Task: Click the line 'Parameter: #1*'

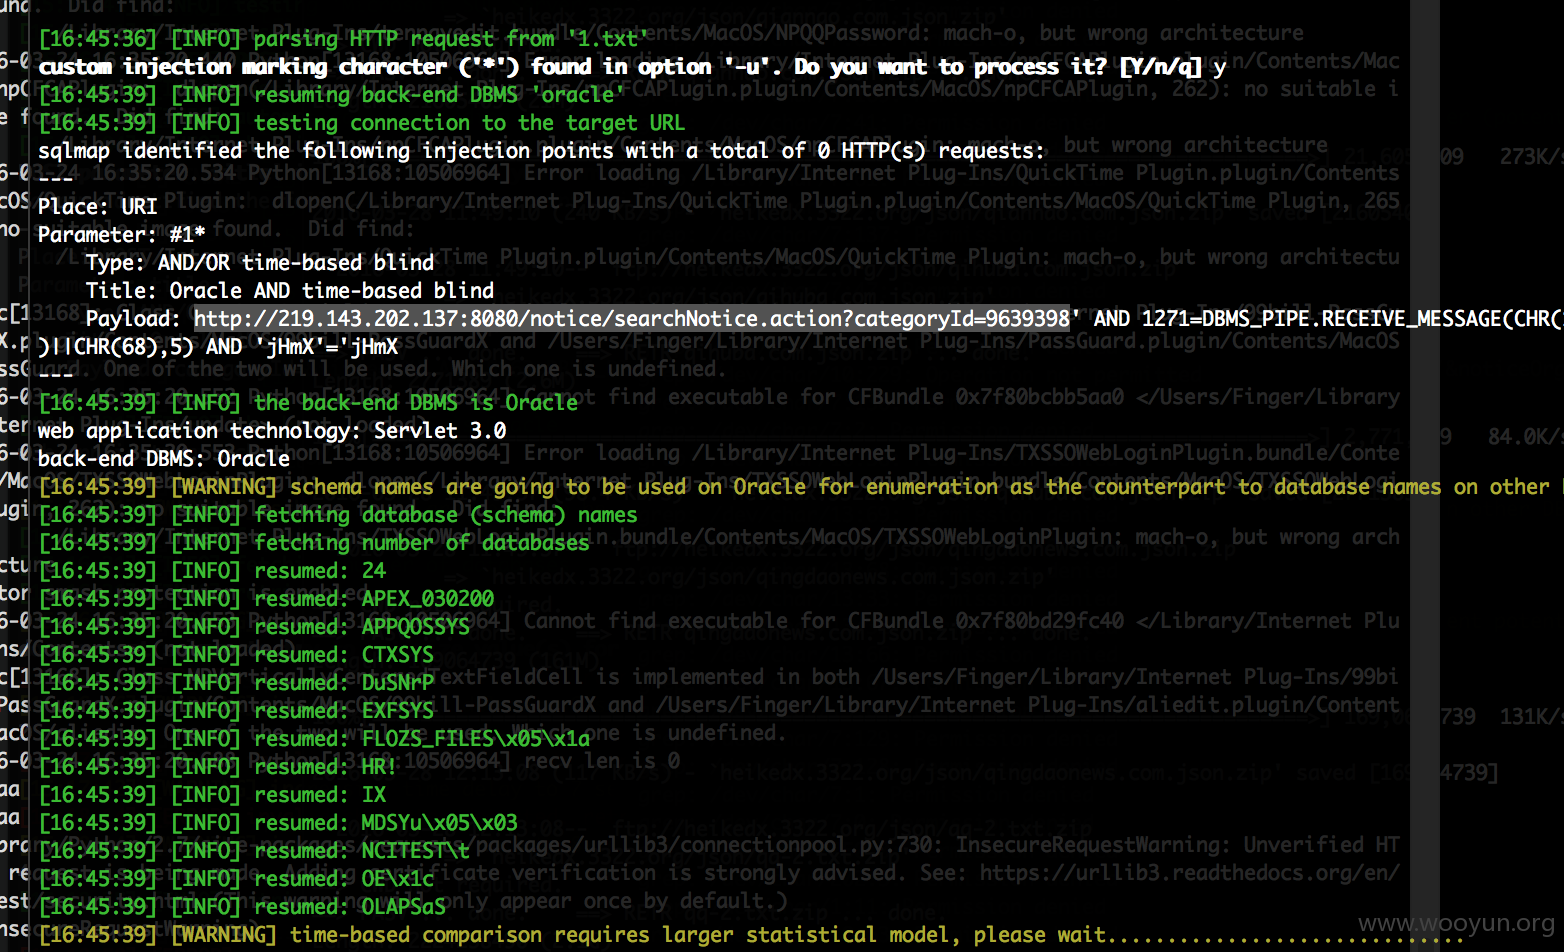Action: (122, 234)
